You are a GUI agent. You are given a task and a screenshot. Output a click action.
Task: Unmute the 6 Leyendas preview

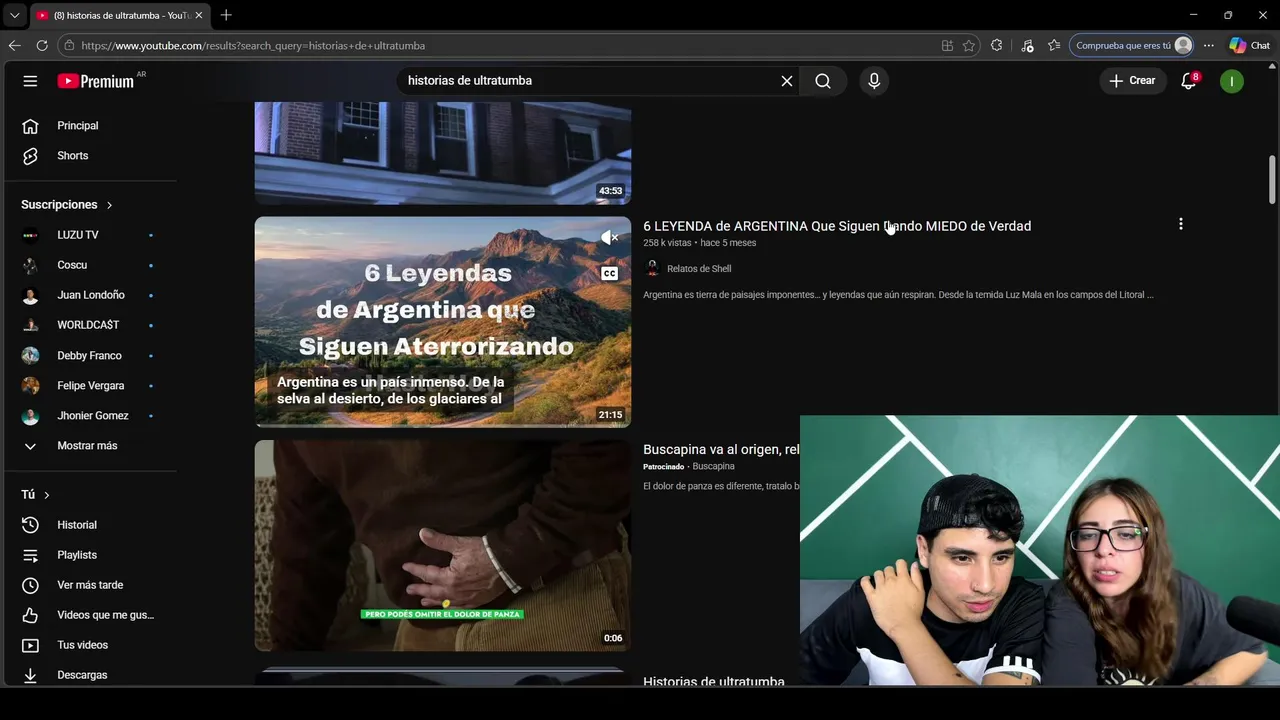click(x=609, y=237)
